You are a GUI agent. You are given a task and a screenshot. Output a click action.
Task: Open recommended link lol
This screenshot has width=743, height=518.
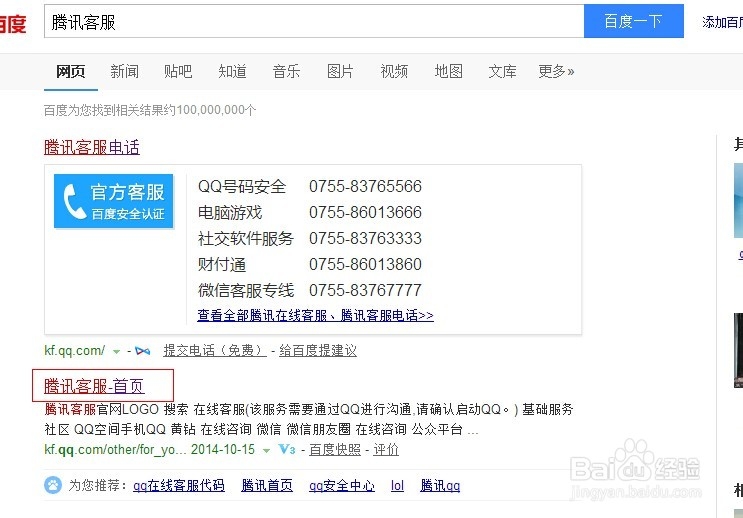(397, 485)
